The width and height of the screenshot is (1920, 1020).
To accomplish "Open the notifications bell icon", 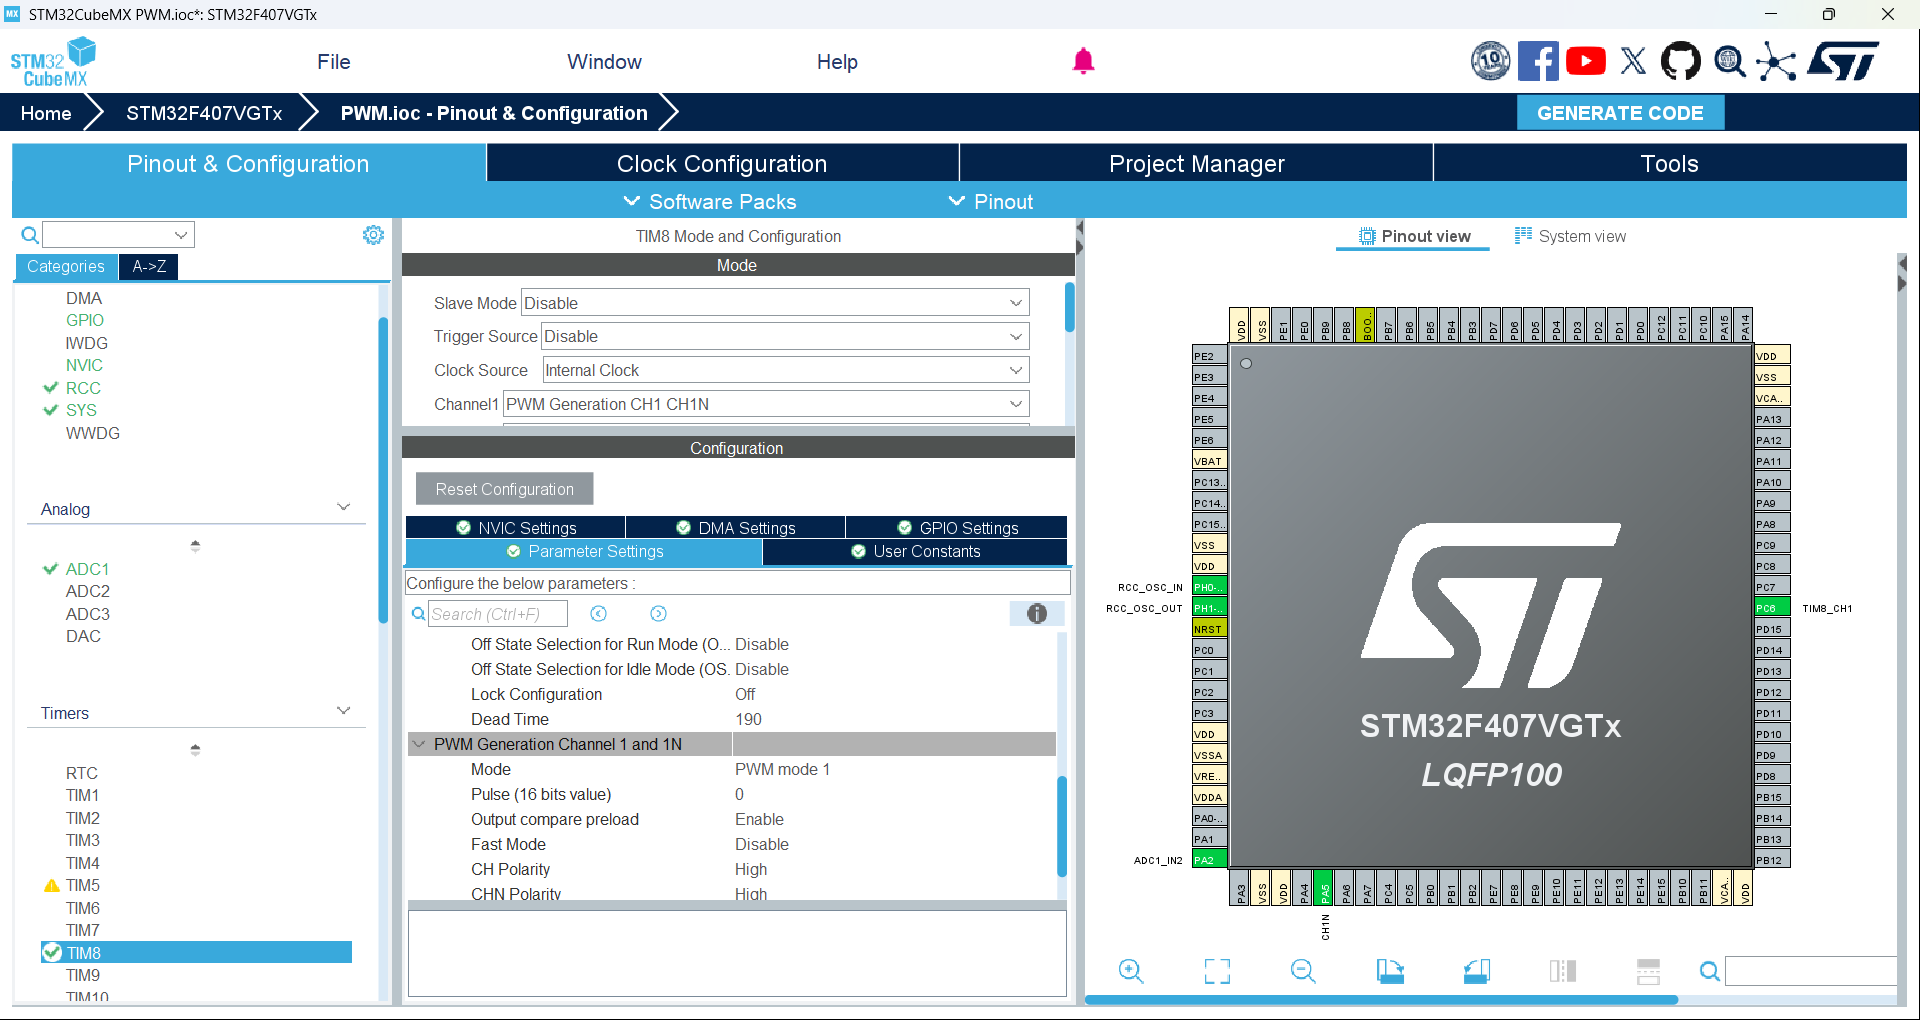I will click(1083, 61).
